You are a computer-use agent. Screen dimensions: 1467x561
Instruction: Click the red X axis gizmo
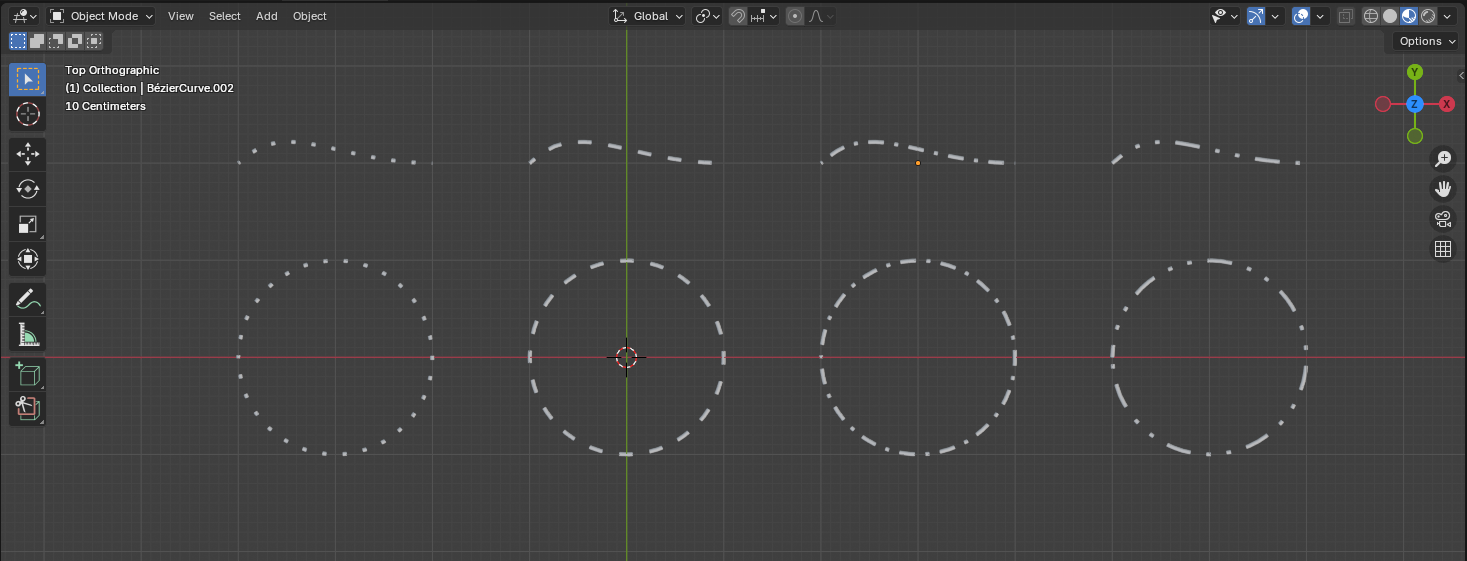[1447, 104]
